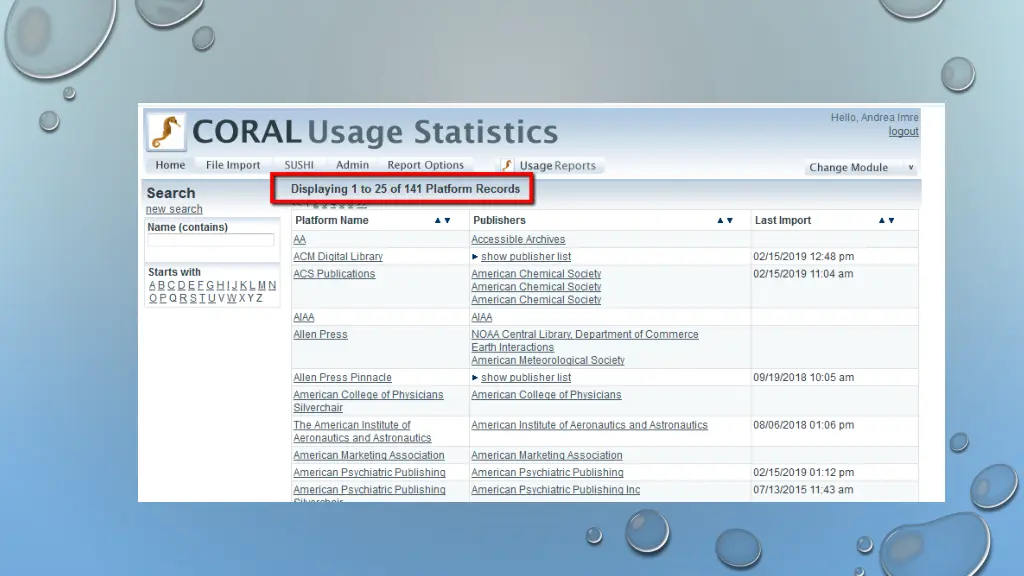Open the Allen Press Pinnacle platform
The image size is (1024, 576).
coord(342,377)
